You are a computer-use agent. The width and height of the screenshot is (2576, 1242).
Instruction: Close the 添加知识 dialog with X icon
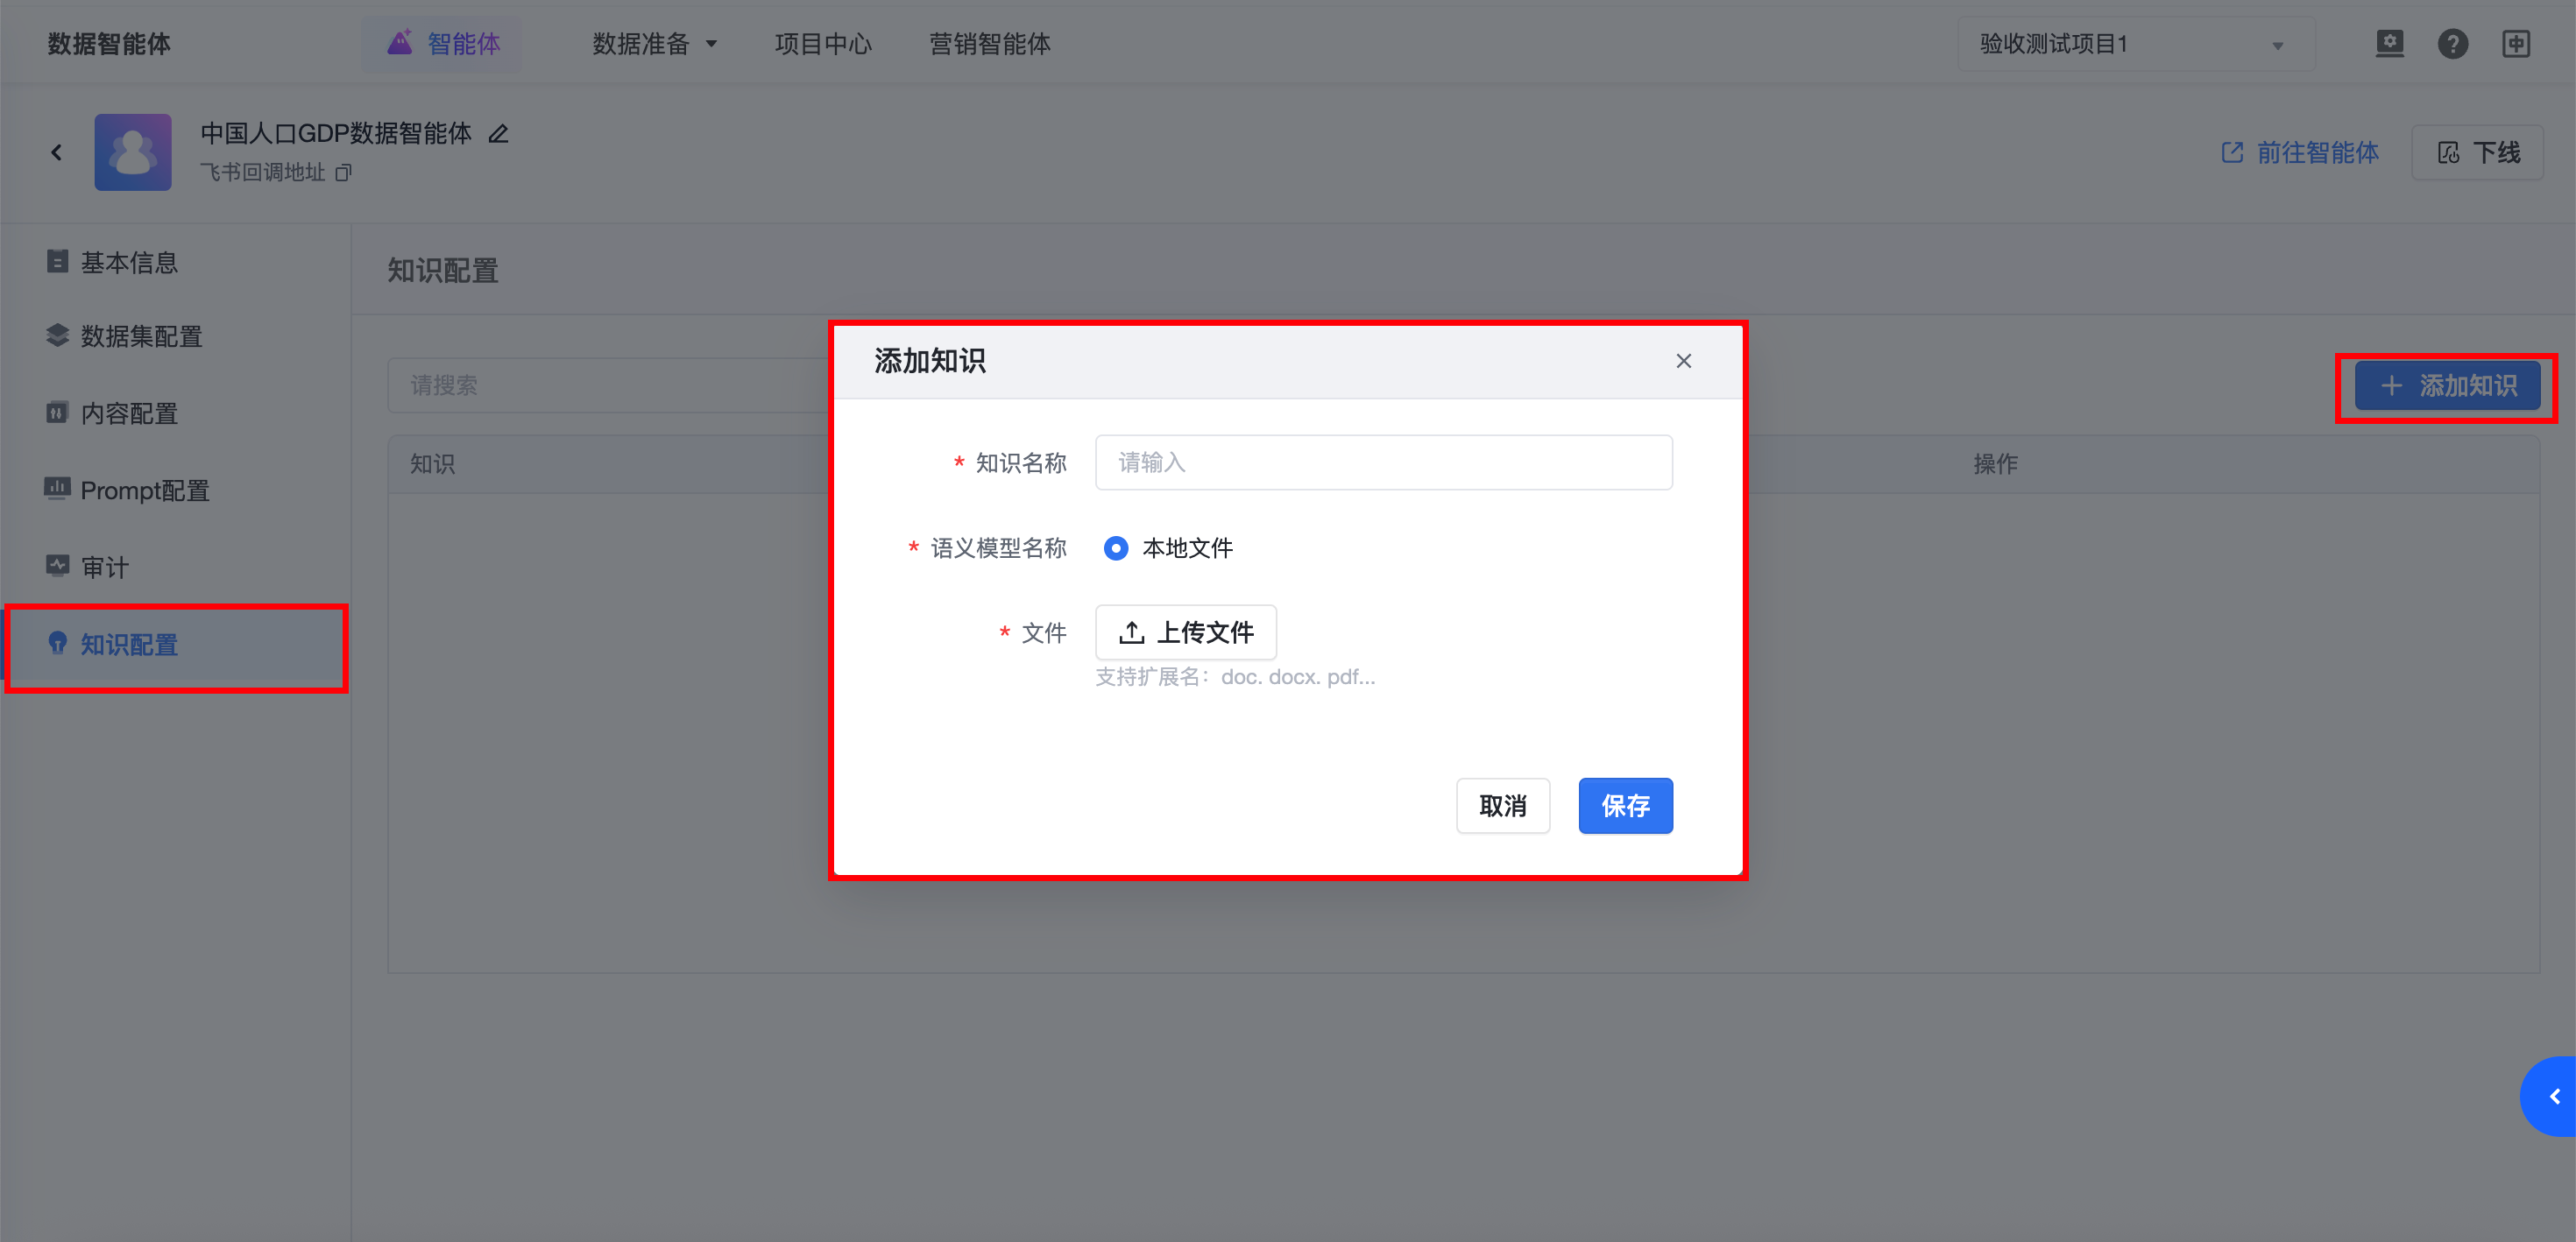point(1683,361)
